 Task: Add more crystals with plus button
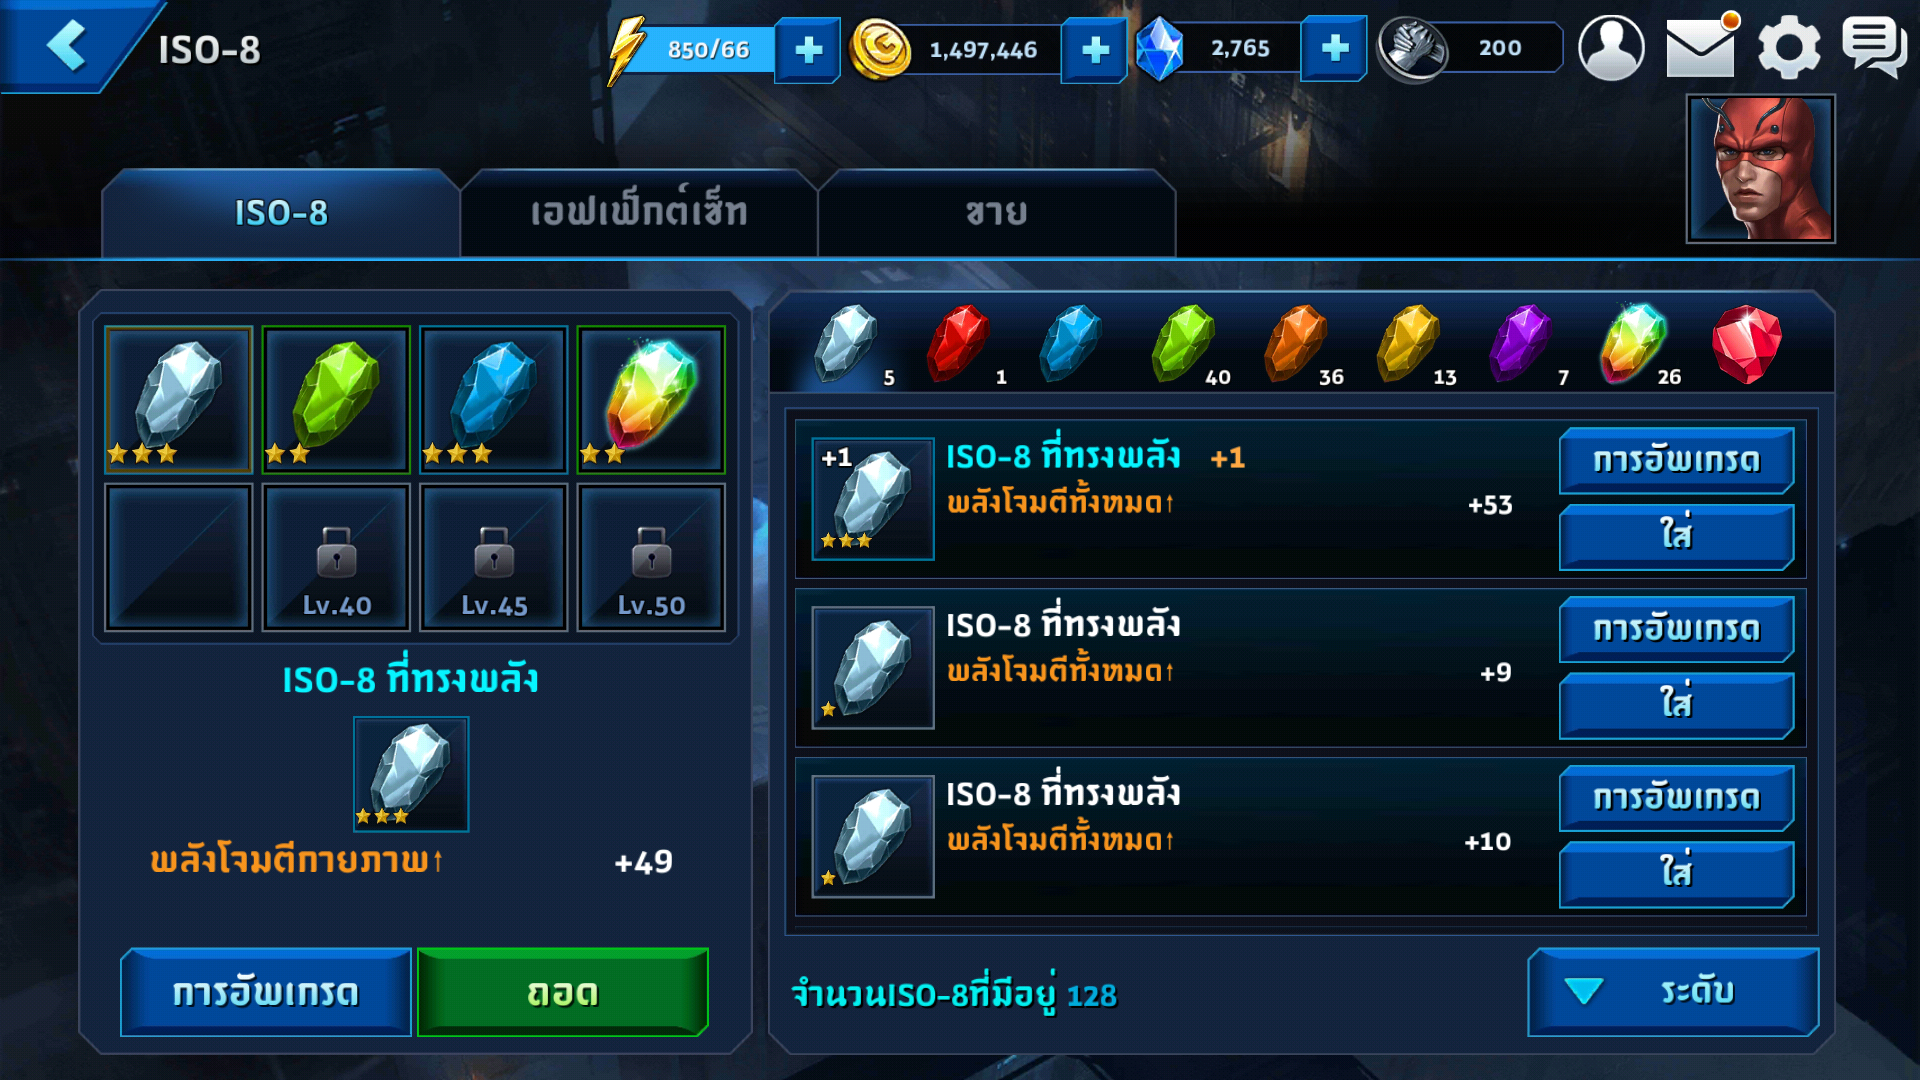1335,48
